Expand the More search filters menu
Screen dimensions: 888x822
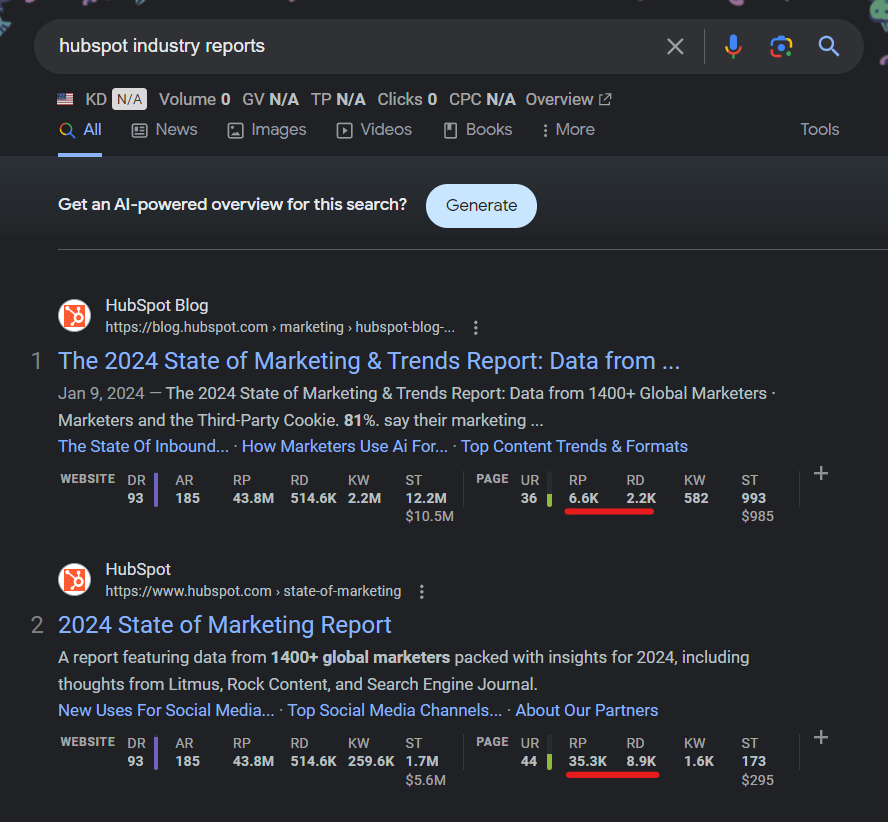pyautogui.click(x=568, y=130)
